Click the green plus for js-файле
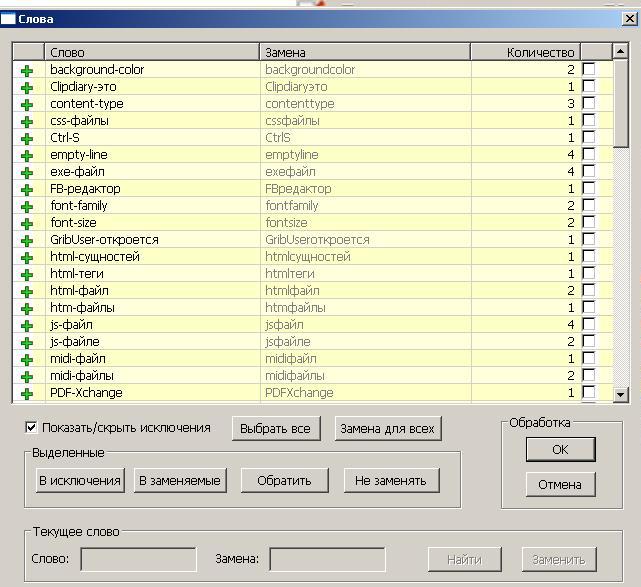 pyautogui.click(x=27, y=343)
